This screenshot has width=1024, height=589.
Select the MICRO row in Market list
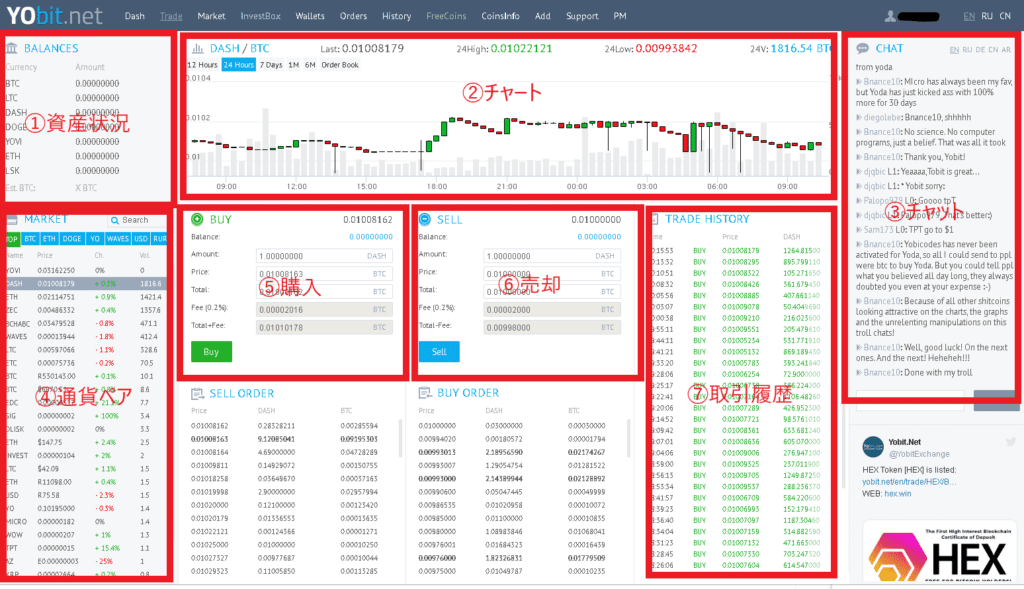click(x=85, y=522)
